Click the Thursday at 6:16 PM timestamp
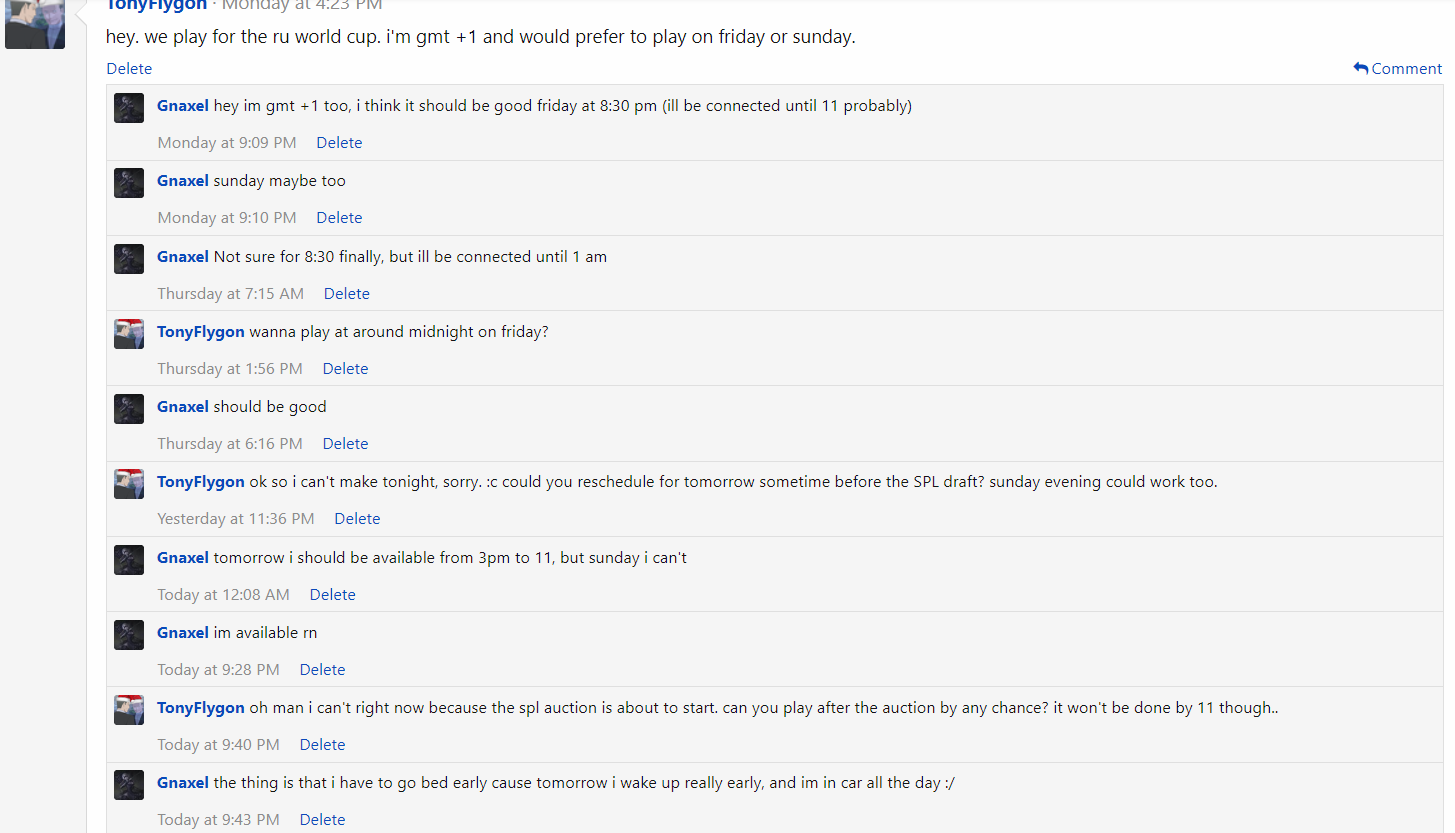 pos(230,444)
